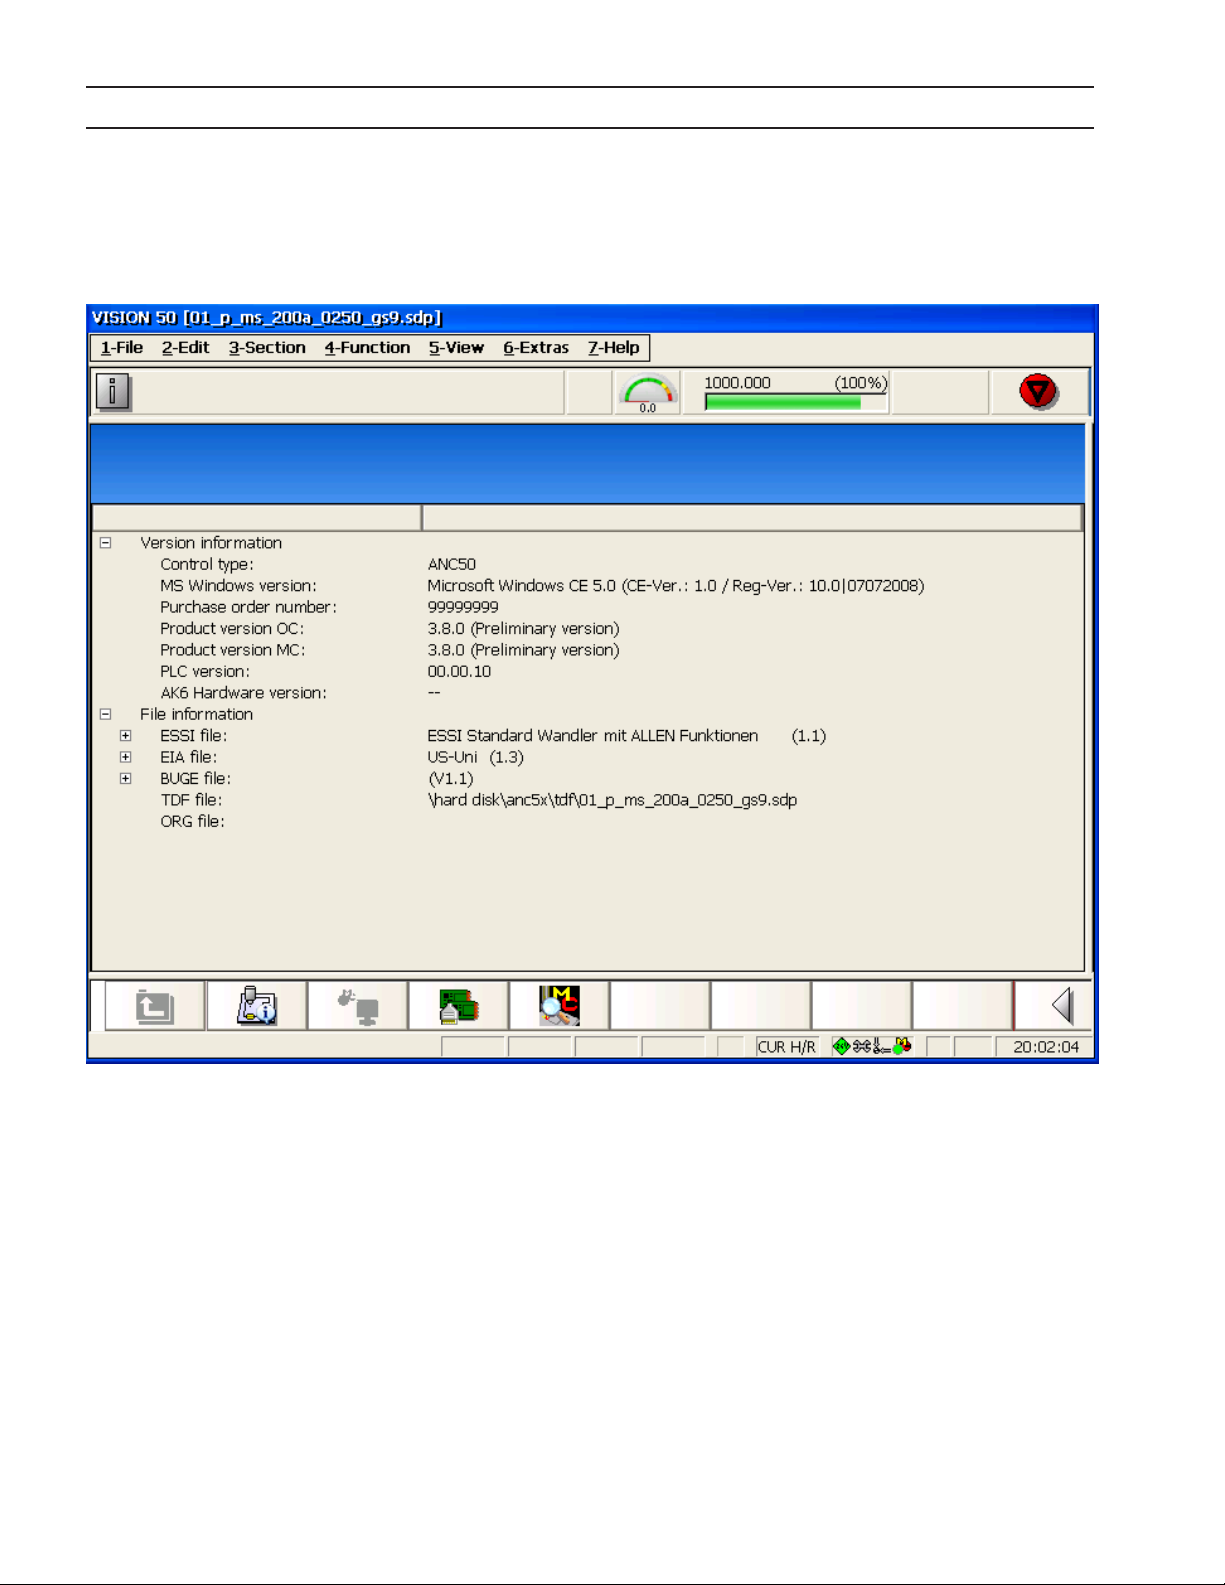Open the 7-Help menu
Viewport: 1225px width, 1585px height.
tap(614, 348)
